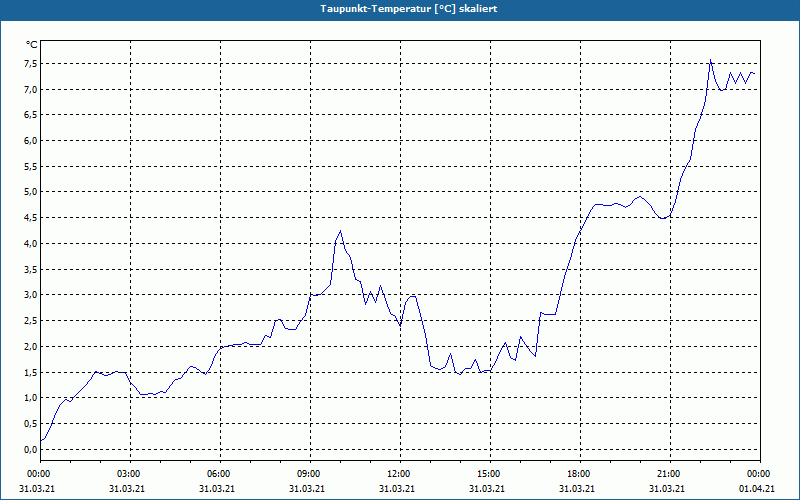Click the 06:00 time axis label
The image size is (800, 500).
pyautogui.click(x=220, y=474)
